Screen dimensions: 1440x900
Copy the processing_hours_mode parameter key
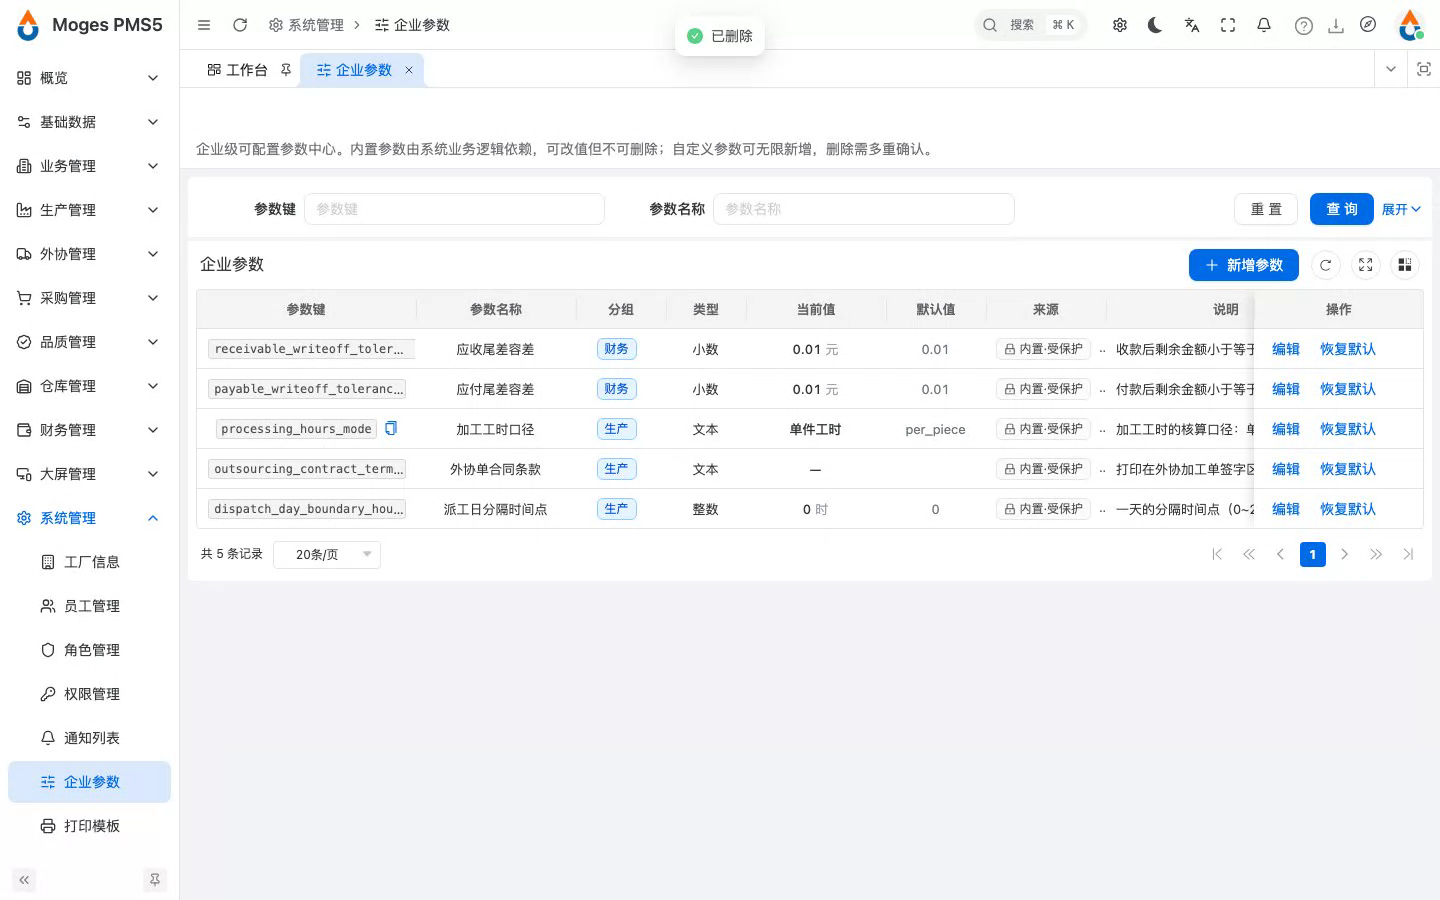391,428
